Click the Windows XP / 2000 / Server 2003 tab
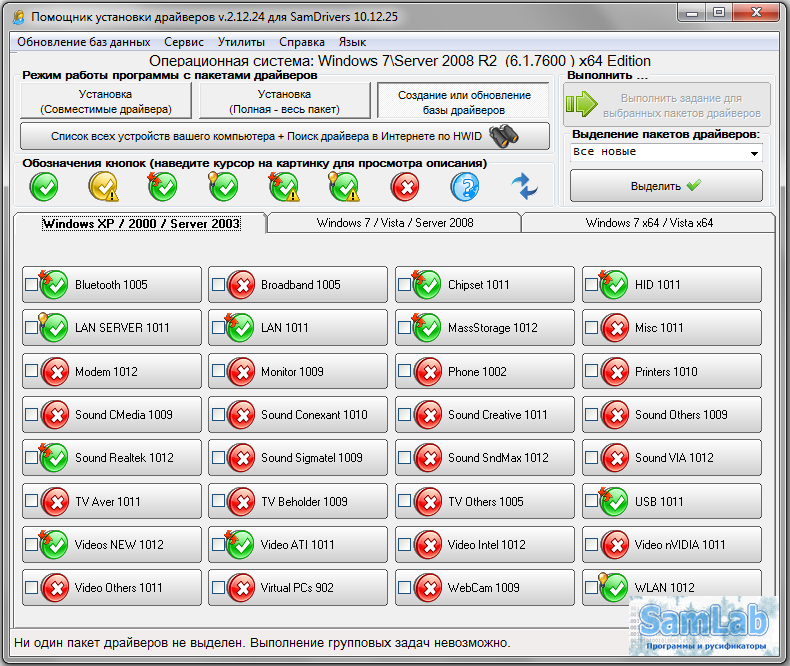Image resolution: width=790 pixels, height=666 pixels. click(141, 223)
